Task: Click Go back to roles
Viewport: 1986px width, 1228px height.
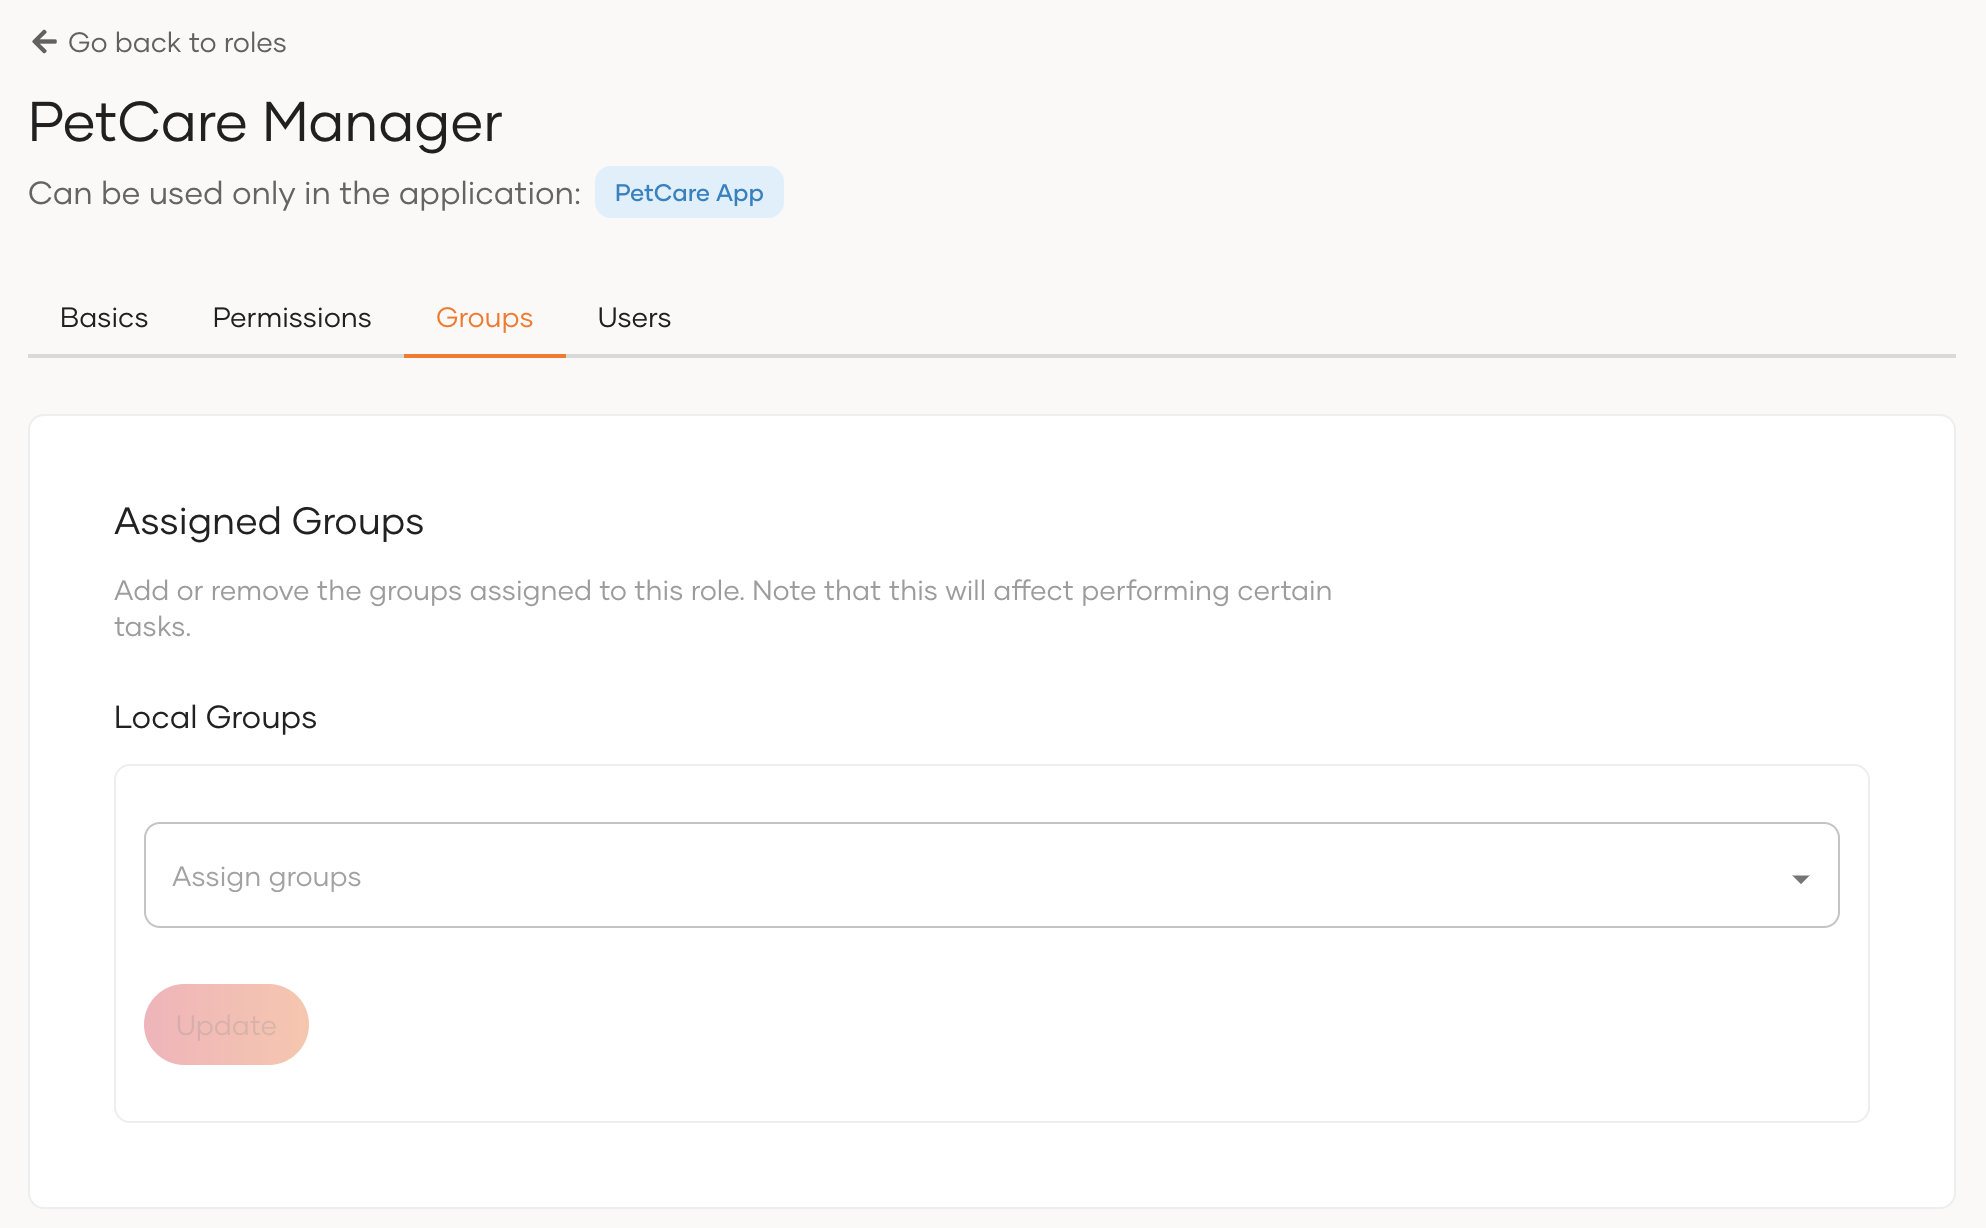Action: pos(176,42)
